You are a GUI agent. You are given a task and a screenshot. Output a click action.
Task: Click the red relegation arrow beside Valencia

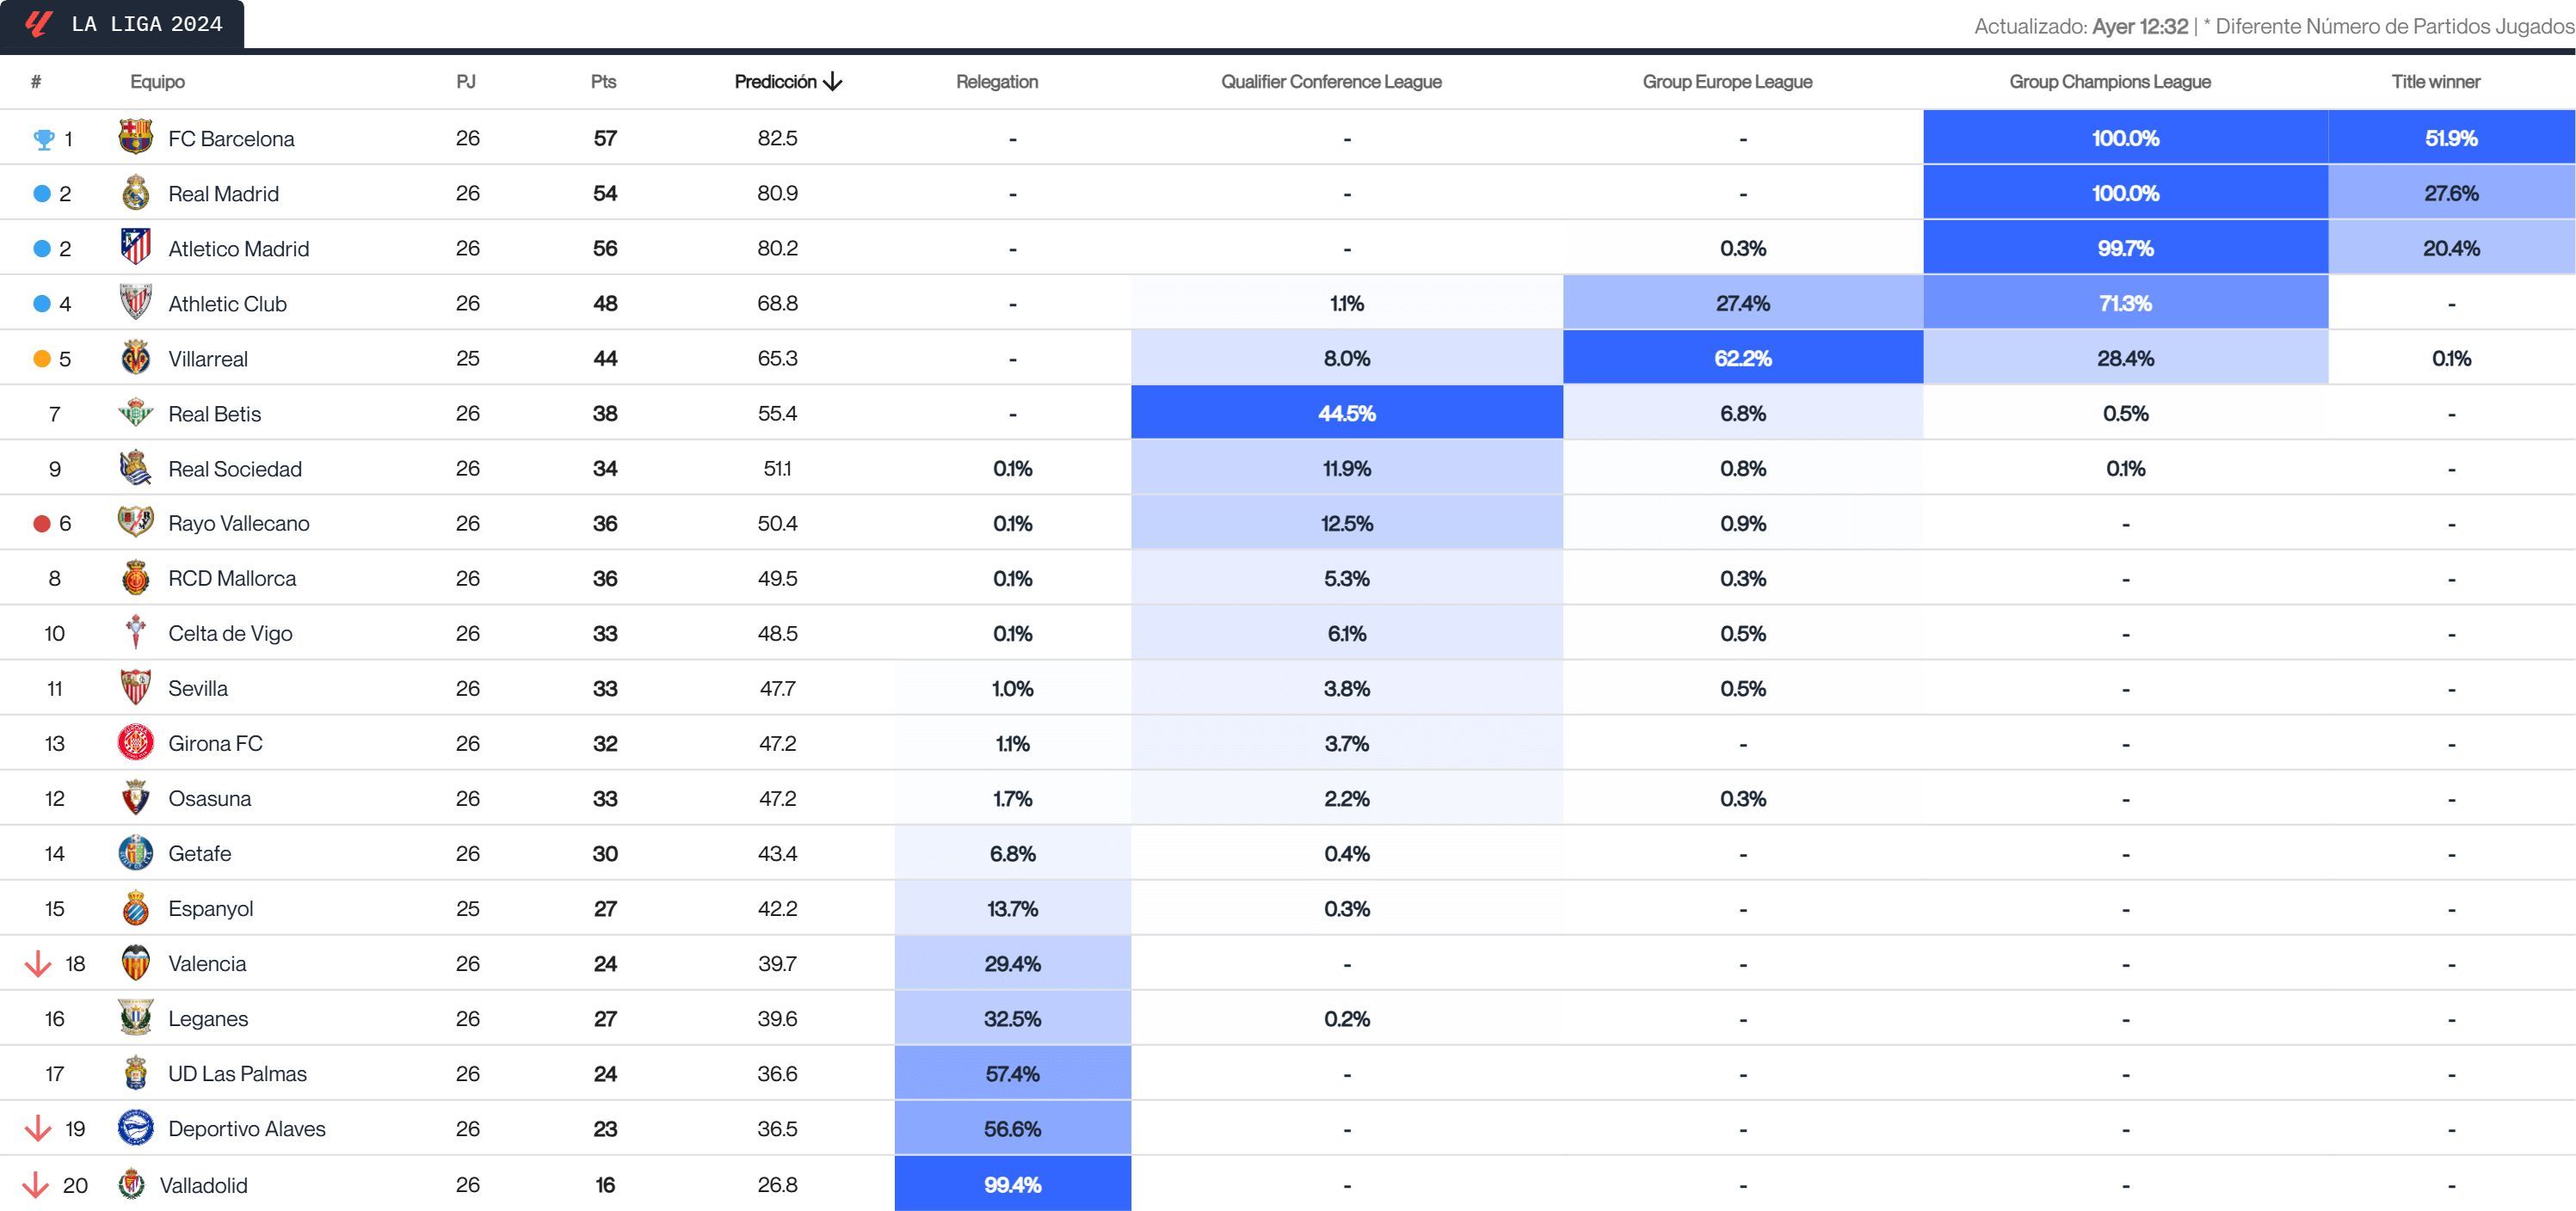pos(37,963)
